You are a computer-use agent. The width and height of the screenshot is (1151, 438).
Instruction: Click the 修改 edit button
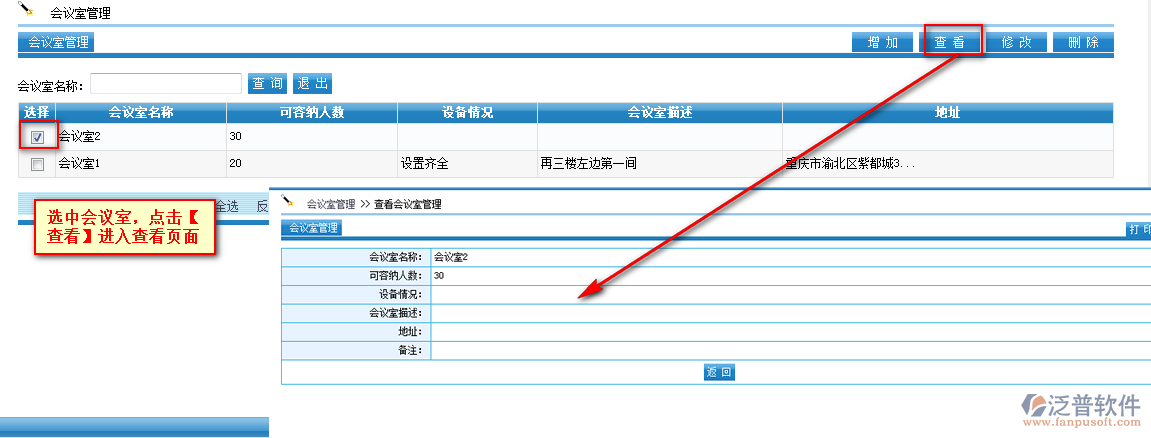pyautogui.click(x=1016, y=42)
